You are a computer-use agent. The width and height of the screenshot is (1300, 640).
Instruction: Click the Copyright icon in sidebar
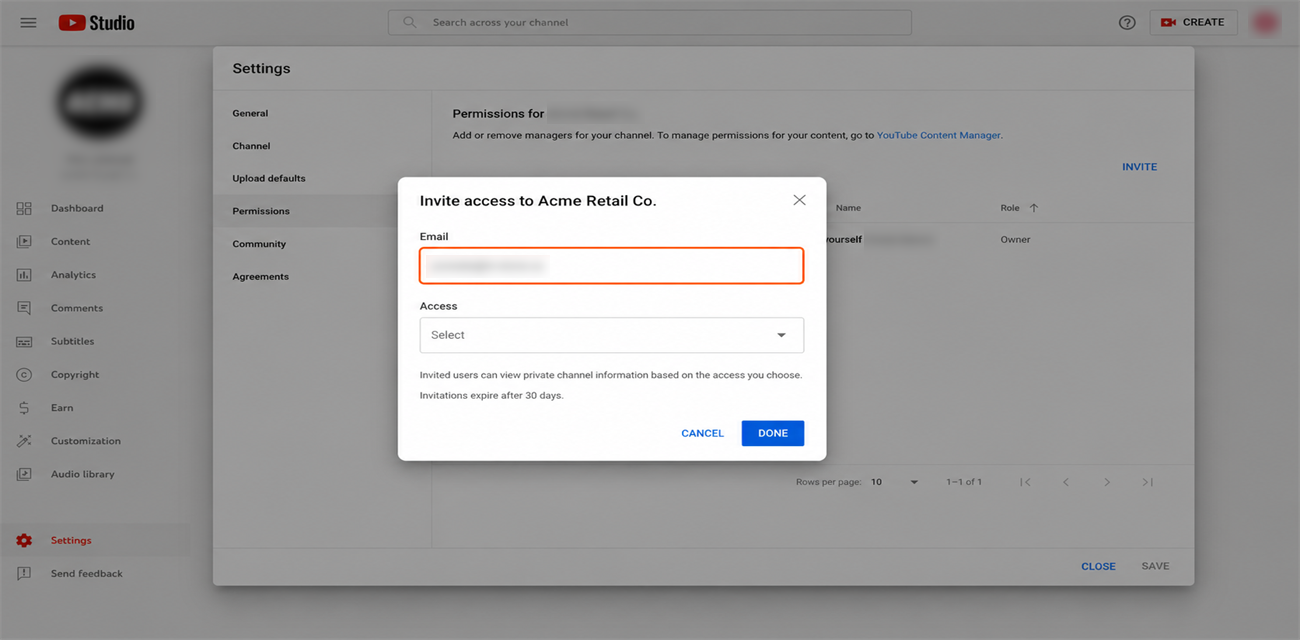[24, 374]
